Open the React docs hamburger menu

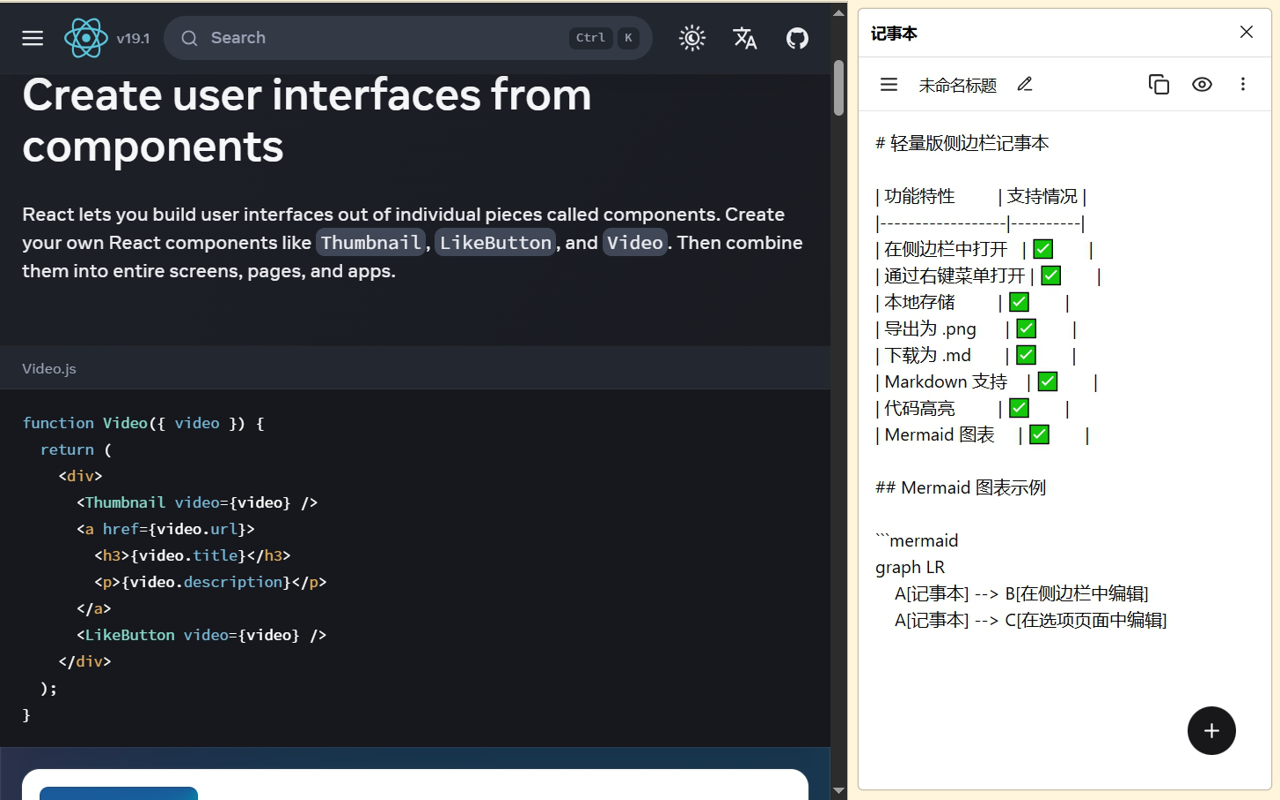(33, 38)
